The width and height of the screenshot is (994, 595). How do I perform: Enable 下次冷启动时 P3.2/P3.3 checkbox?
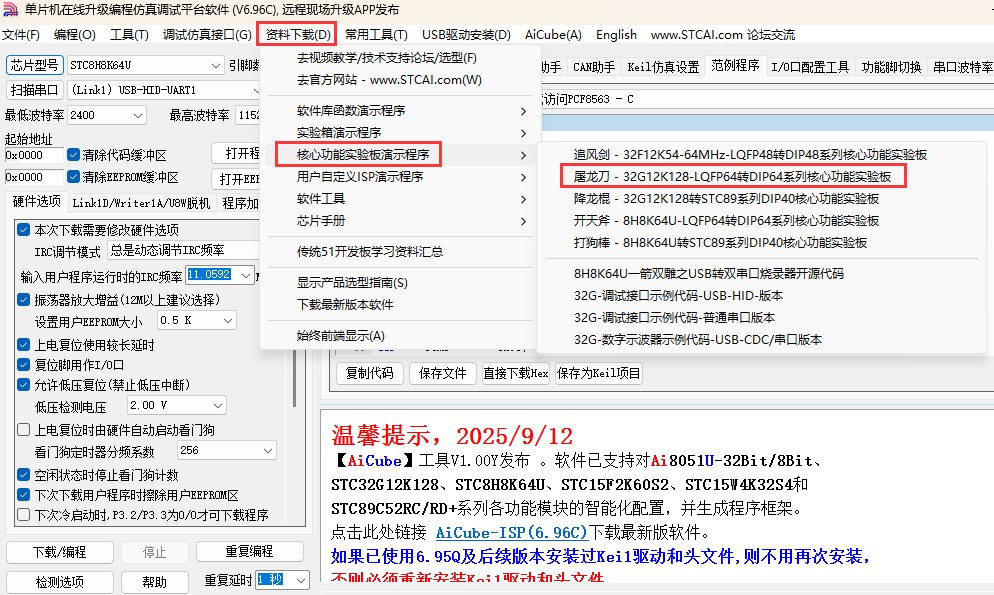(x=23, y=515)
